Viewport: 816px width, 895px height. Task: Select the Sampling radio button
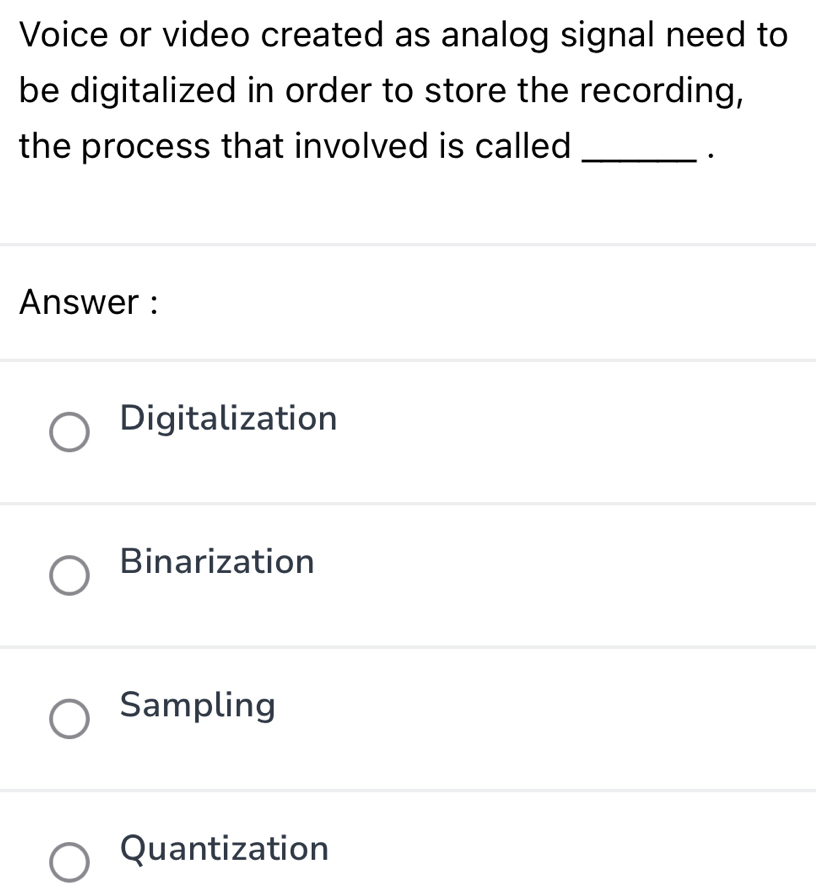tap(69, 719)
